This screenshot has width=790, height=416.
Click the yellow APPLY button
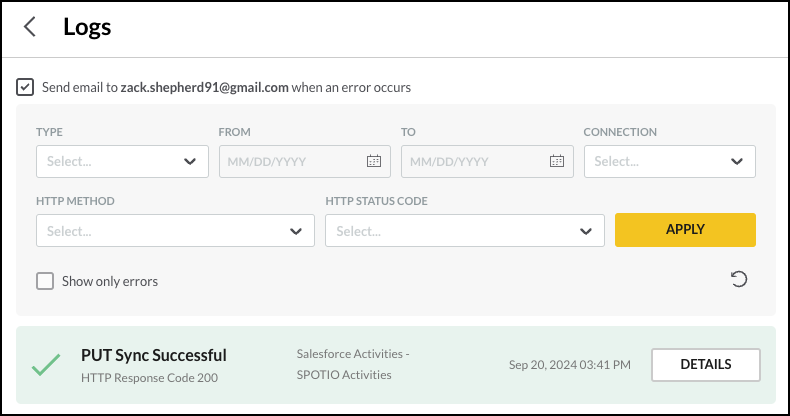tap(685, 230)
